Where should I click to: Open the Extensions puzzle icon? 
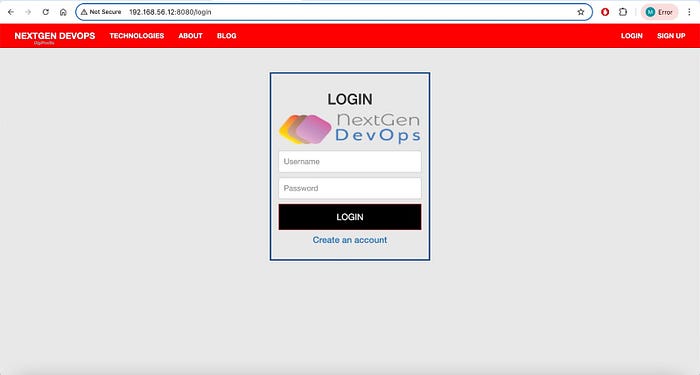pyautogui.click(x=623, y=12)
